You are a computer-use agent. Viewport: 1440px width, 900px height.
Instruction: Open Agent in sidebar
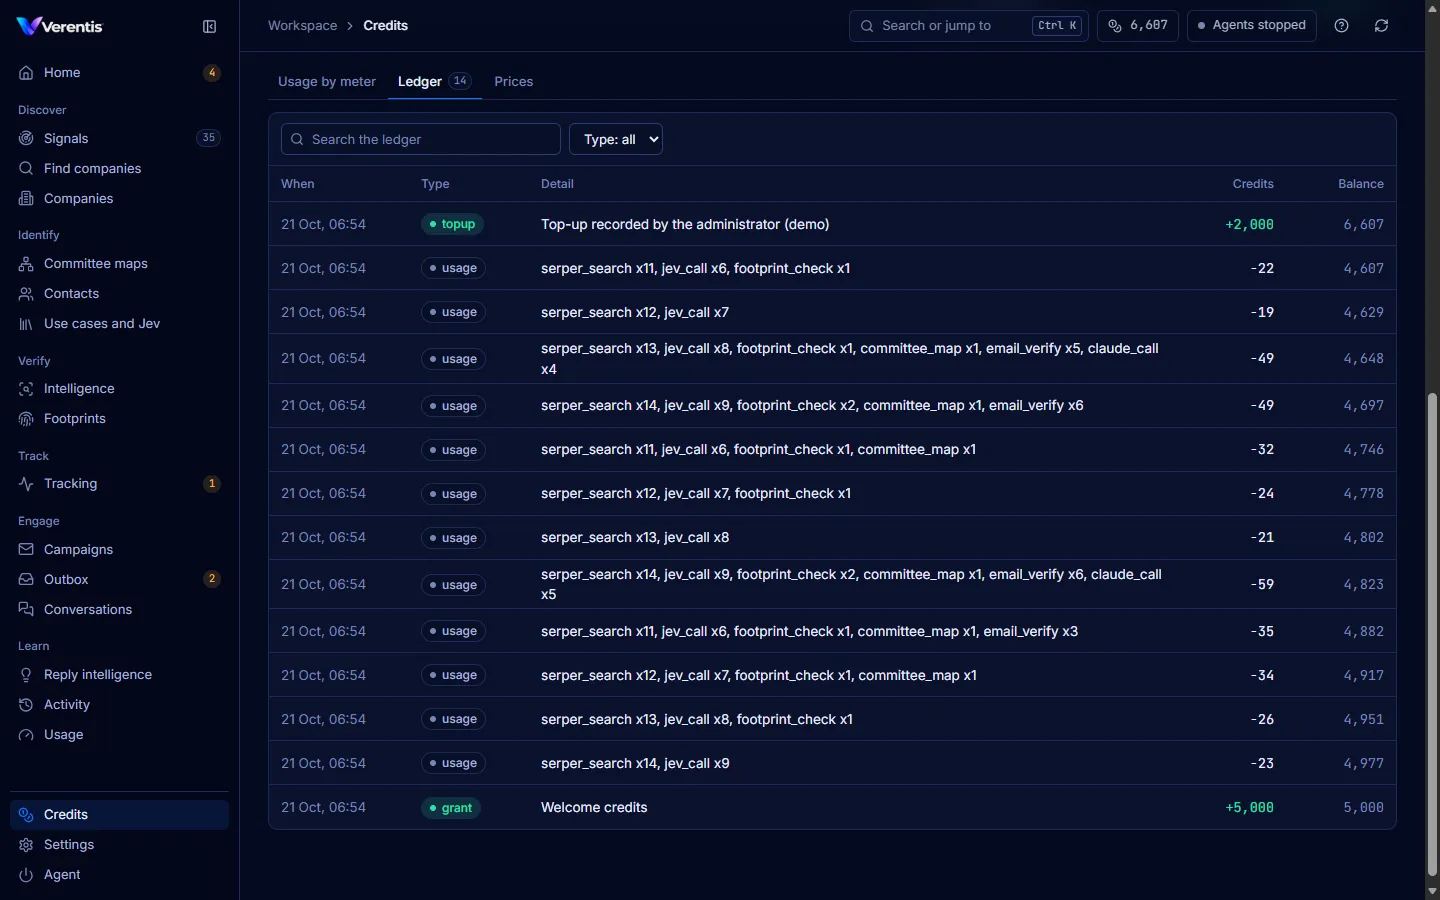point(119,874)
